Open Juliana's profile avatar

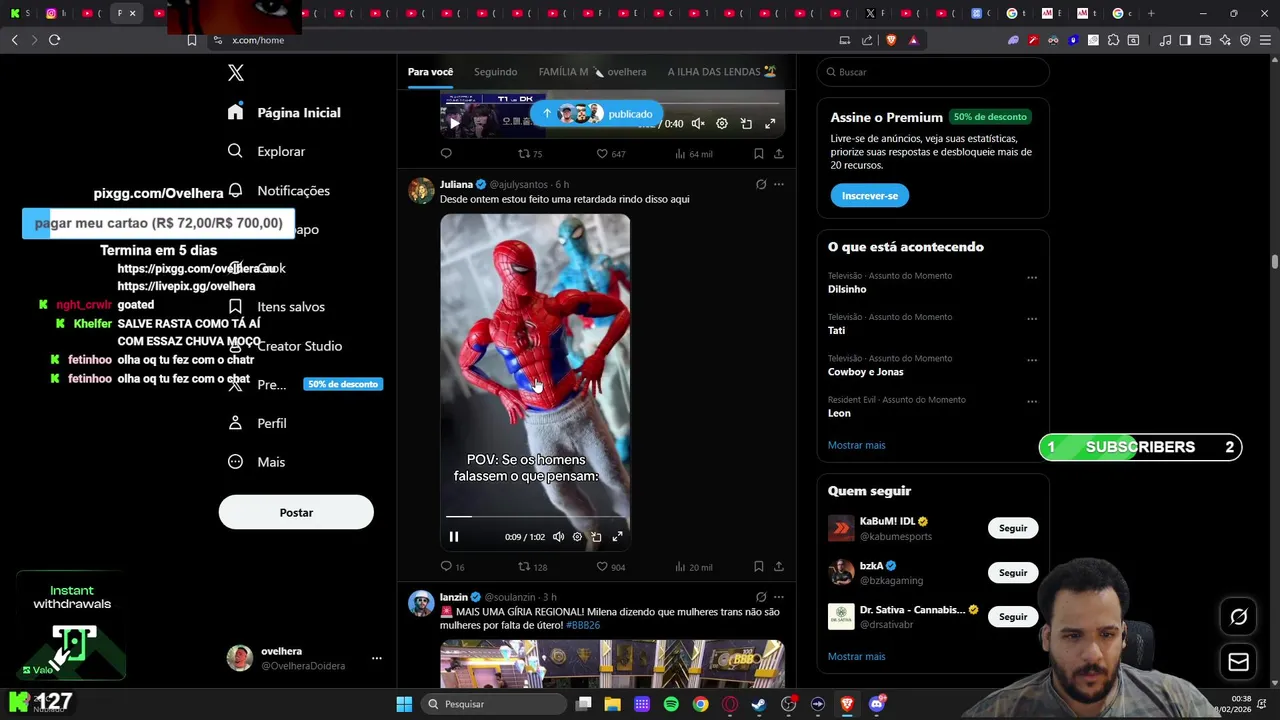tap(421, 190)
